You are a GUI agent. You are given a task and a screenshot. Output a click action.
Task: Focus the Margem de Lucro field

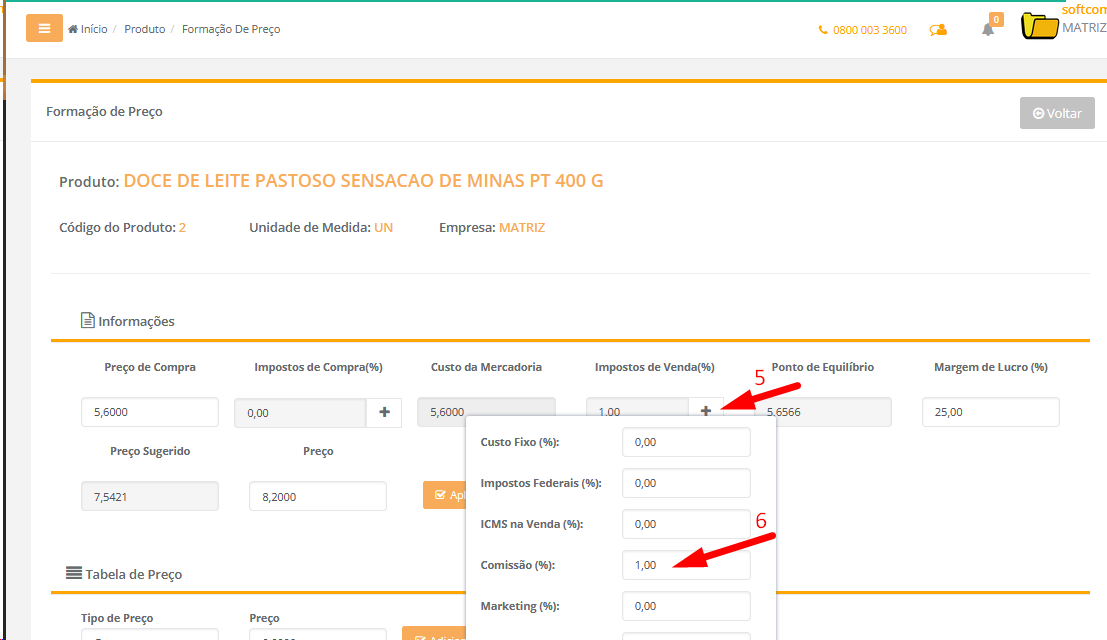pos(989,412)
